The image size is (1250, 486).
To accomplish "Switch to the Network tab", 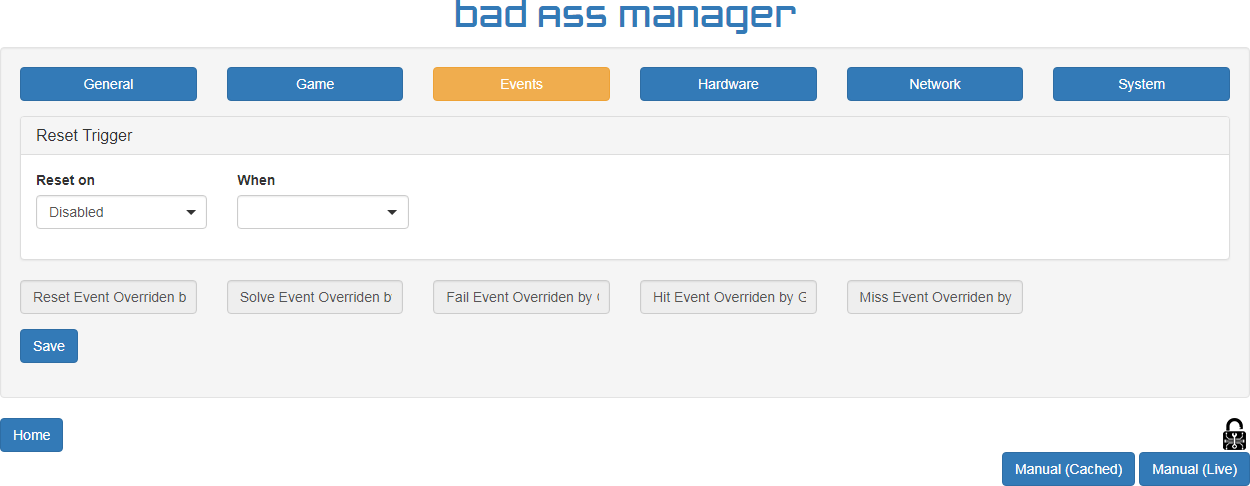I will [x=934, y=84].
